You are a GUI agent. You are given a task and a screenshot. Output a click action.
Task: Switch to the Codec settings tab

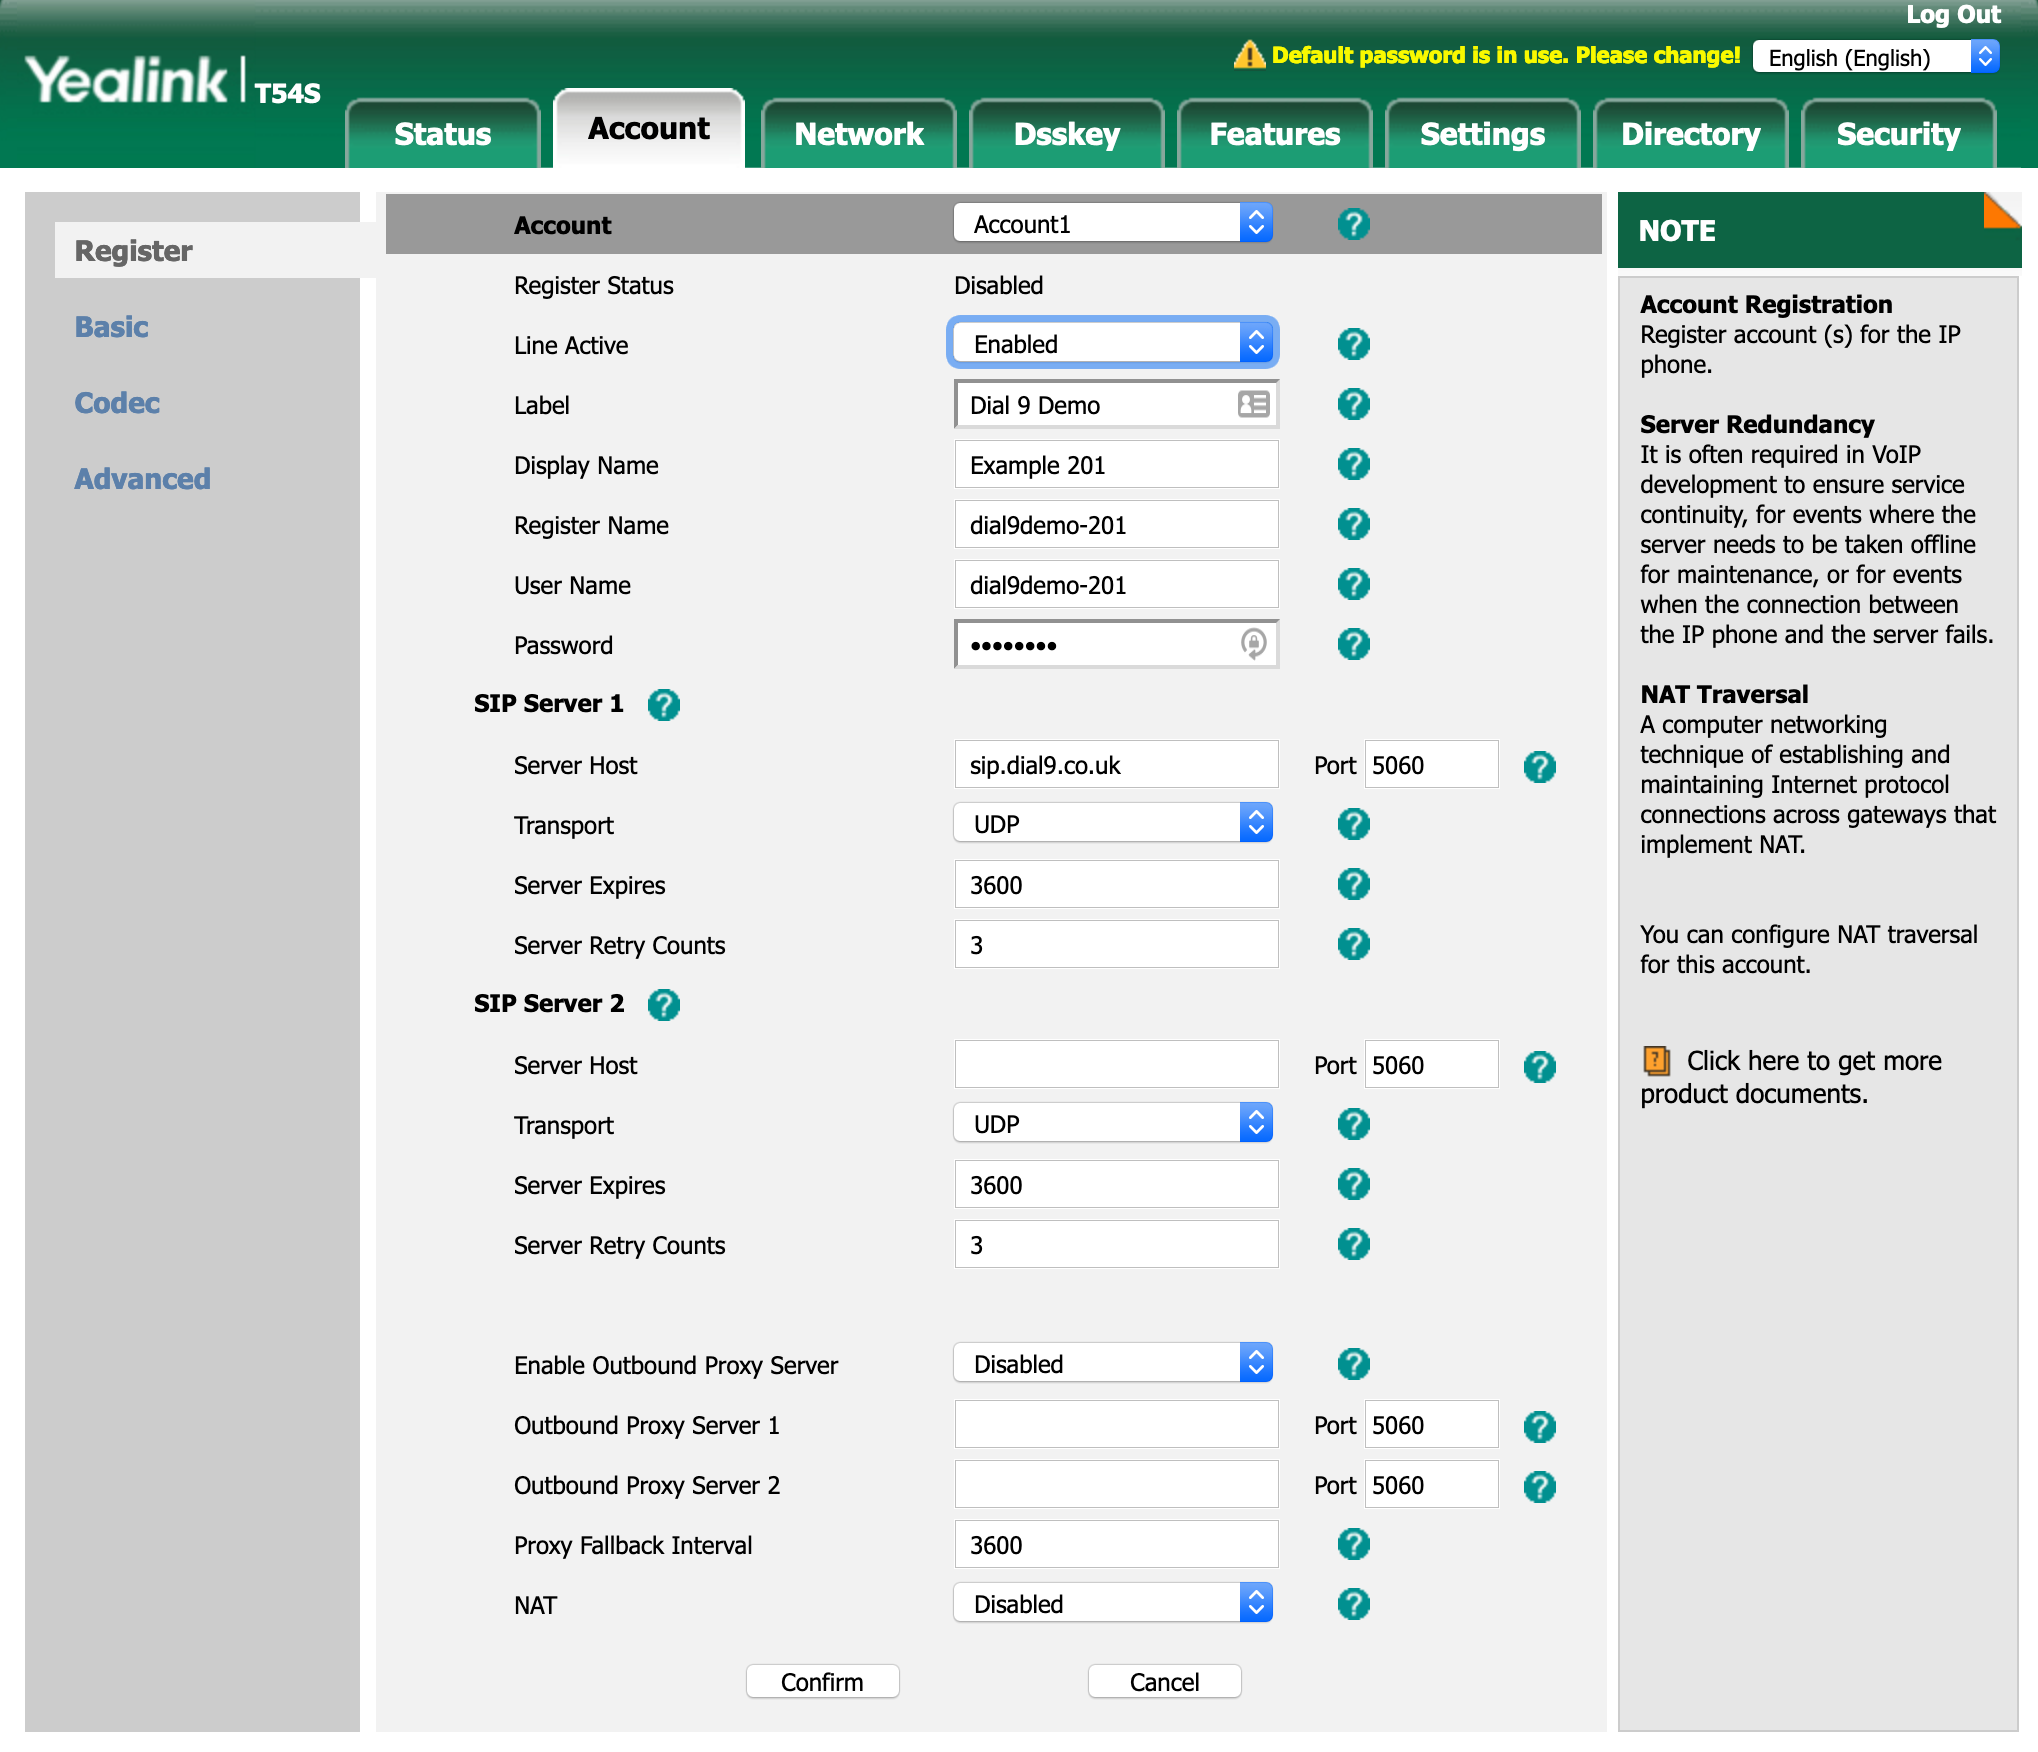(x=114, y=402)
